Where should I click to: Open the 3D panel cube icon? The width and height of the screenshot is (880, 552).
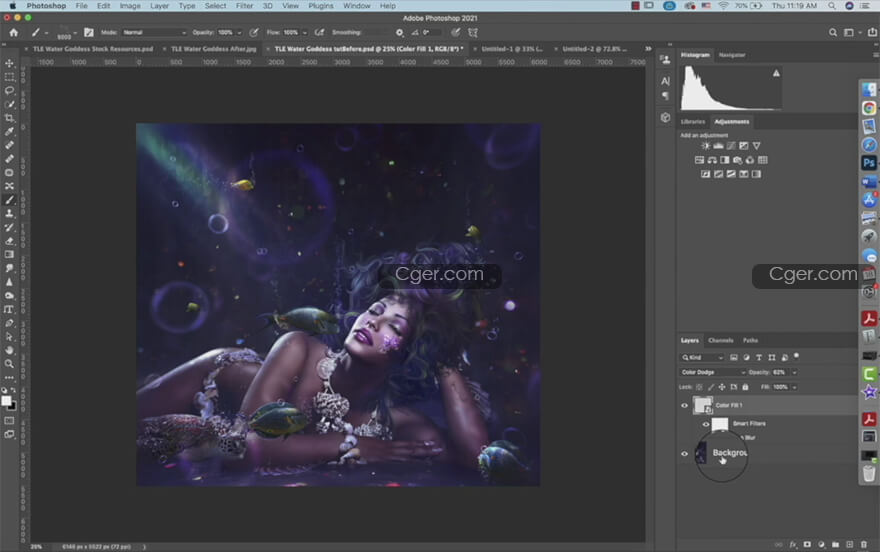tap(665, 117)
